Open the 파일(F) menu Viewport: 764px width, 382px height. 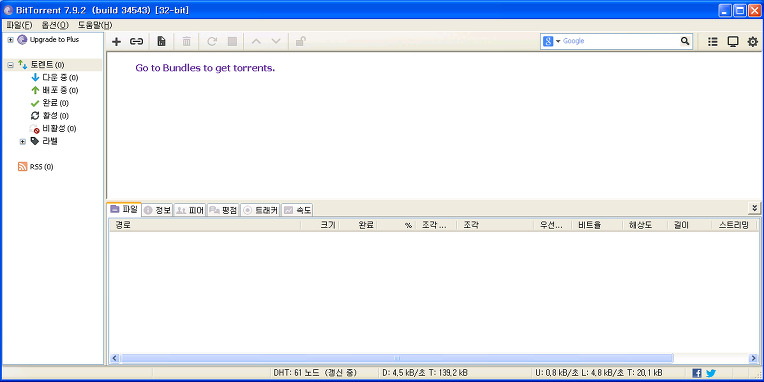(19, 25)
